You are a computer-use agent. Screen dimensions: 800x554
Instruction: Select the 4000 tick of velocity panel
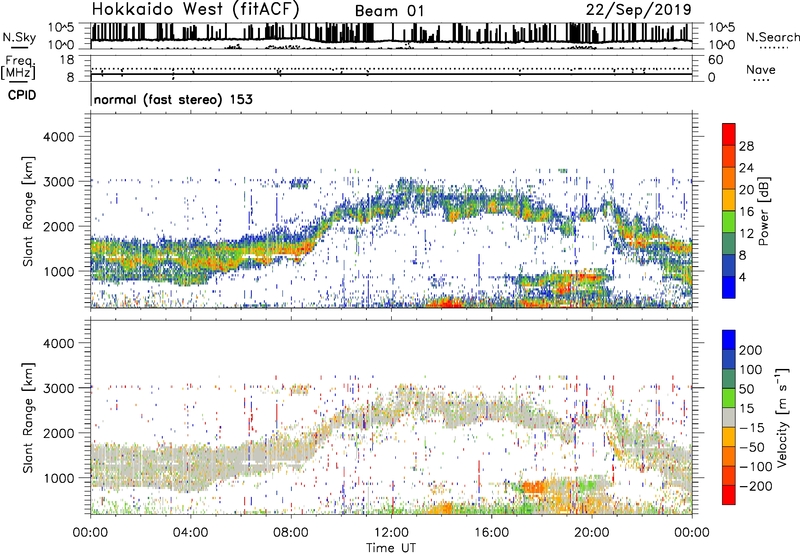(59, 343)
